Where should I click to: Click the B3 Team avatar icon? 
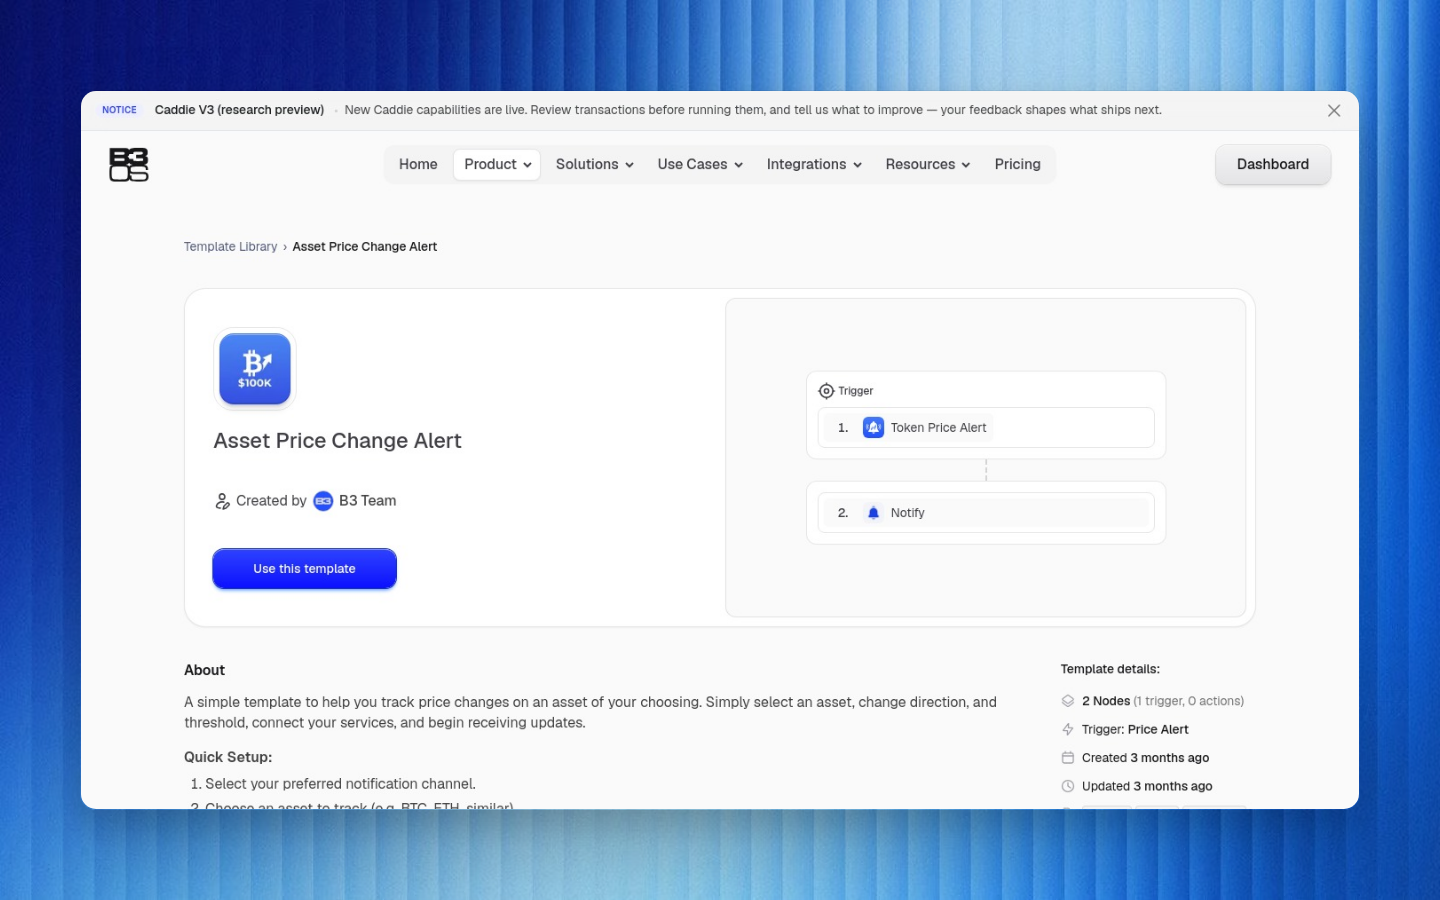point(323,501)
